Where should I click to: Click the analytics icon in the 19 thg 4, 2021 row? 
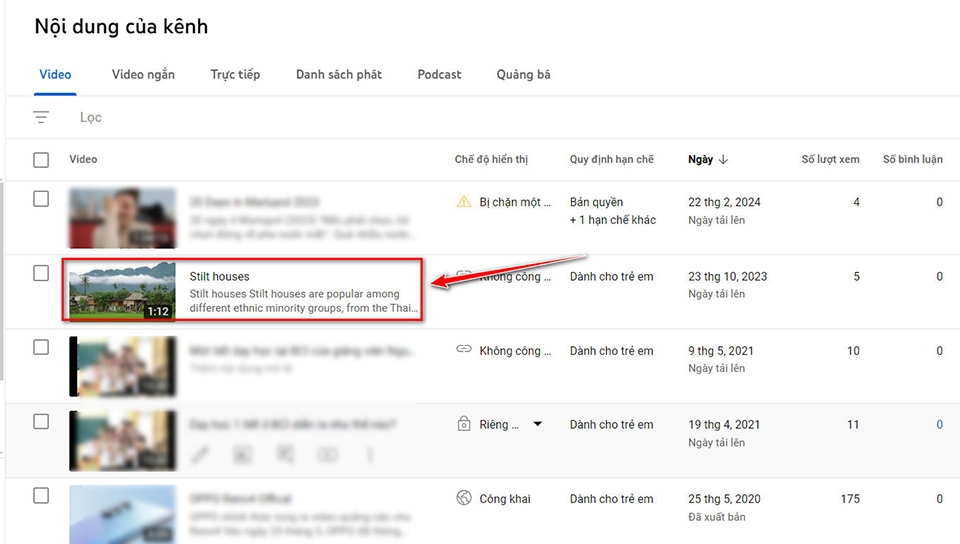click(x=243, y=455)
